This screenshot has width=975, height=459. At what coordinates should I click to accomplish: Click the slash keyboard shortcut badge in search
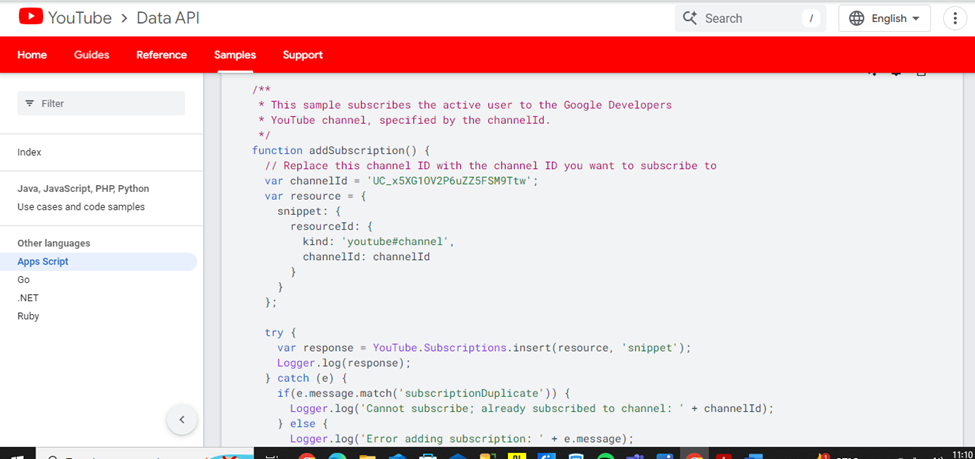[811, 19]
